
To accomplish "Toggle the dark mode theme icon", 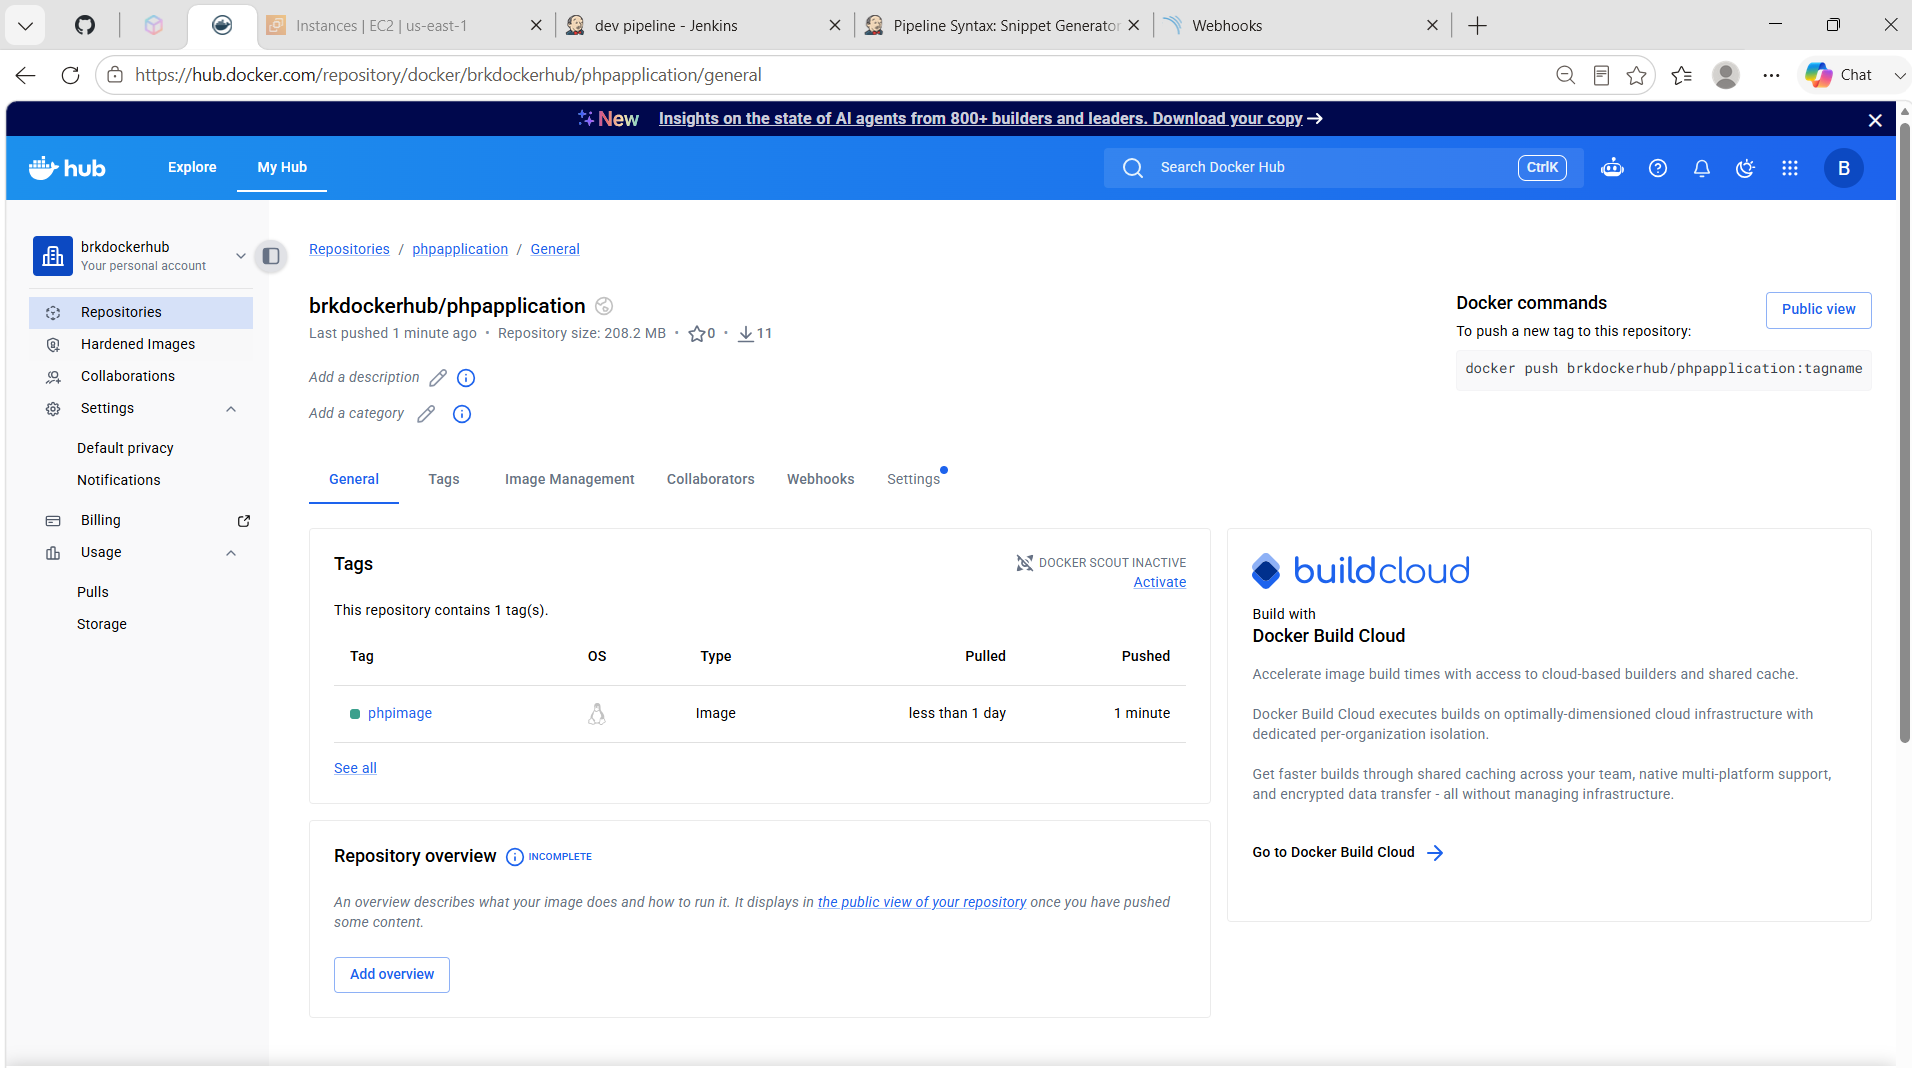I will click(1746, 168).
